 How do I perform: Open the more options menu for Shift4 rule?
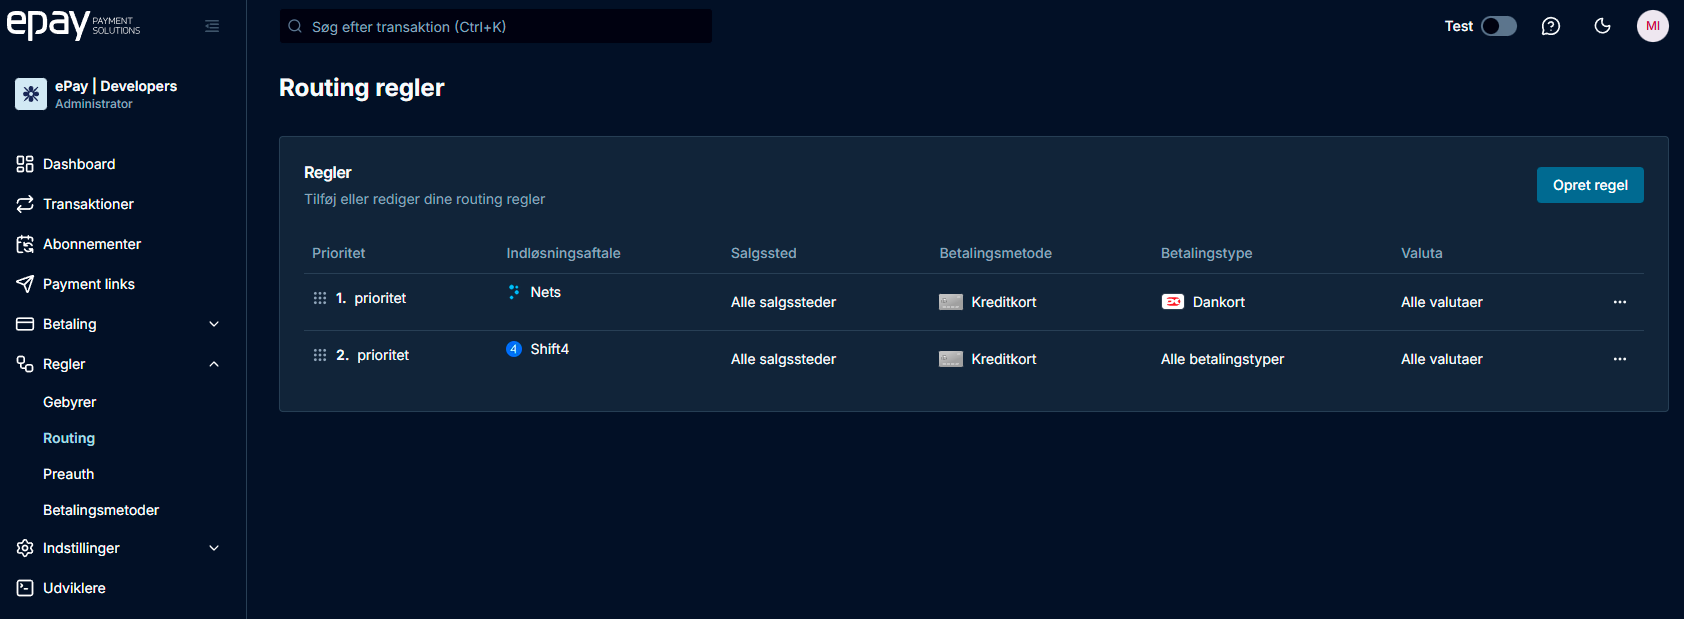click(1620, 359)
